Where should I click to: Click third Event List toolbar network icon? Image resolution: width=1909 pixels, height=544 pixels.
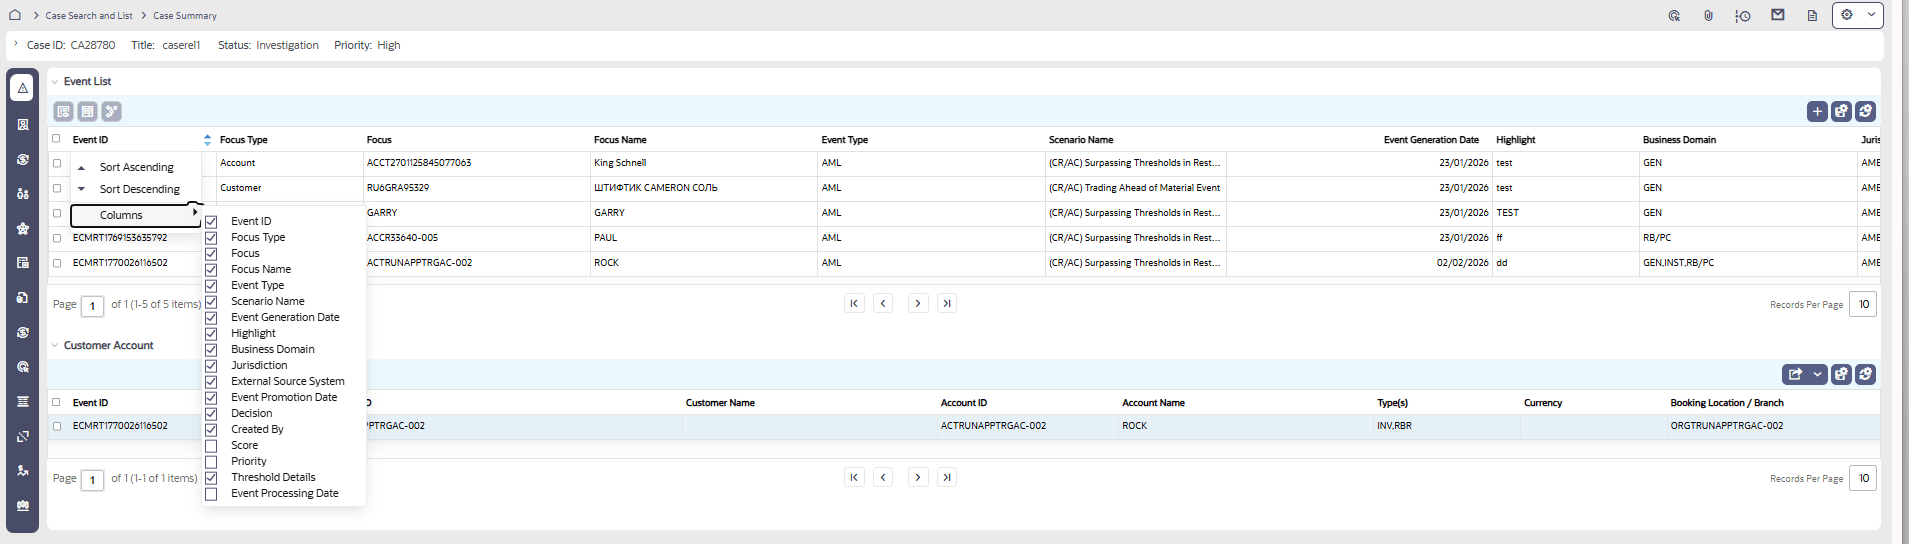coord(111,111)
